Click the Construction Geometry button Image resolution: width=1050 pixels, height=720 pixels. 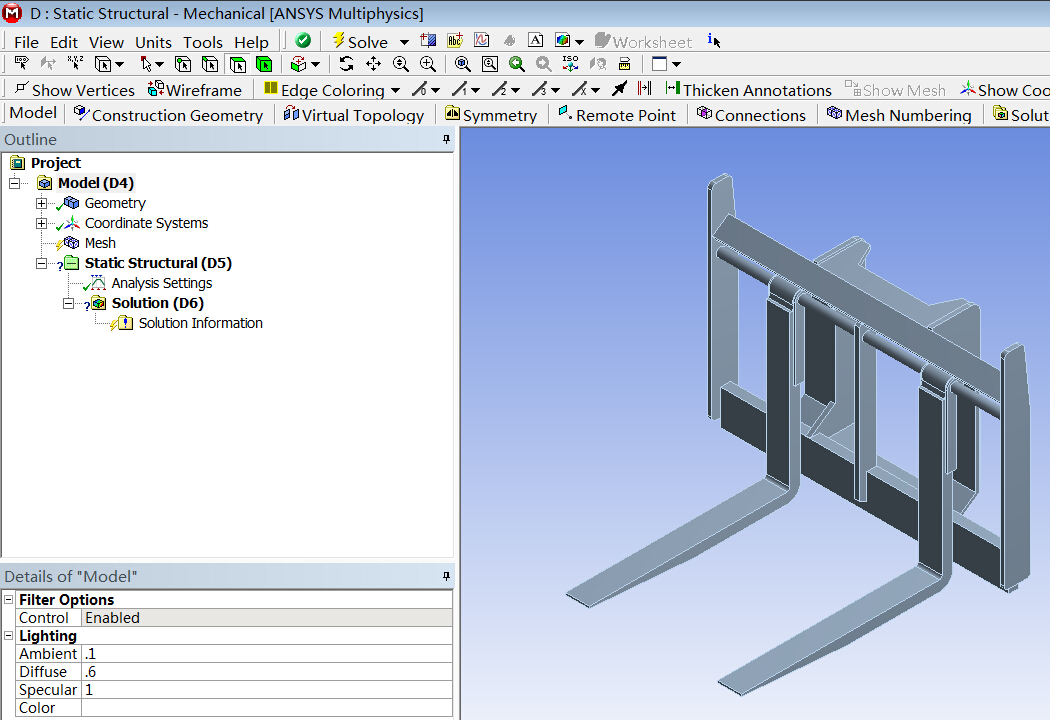click(168, 115)
